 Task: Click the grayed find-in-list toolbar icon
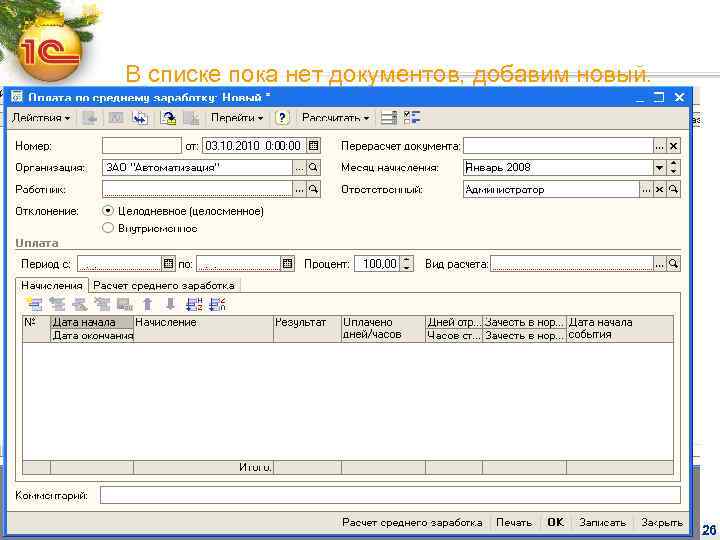[x=90, y=118]
